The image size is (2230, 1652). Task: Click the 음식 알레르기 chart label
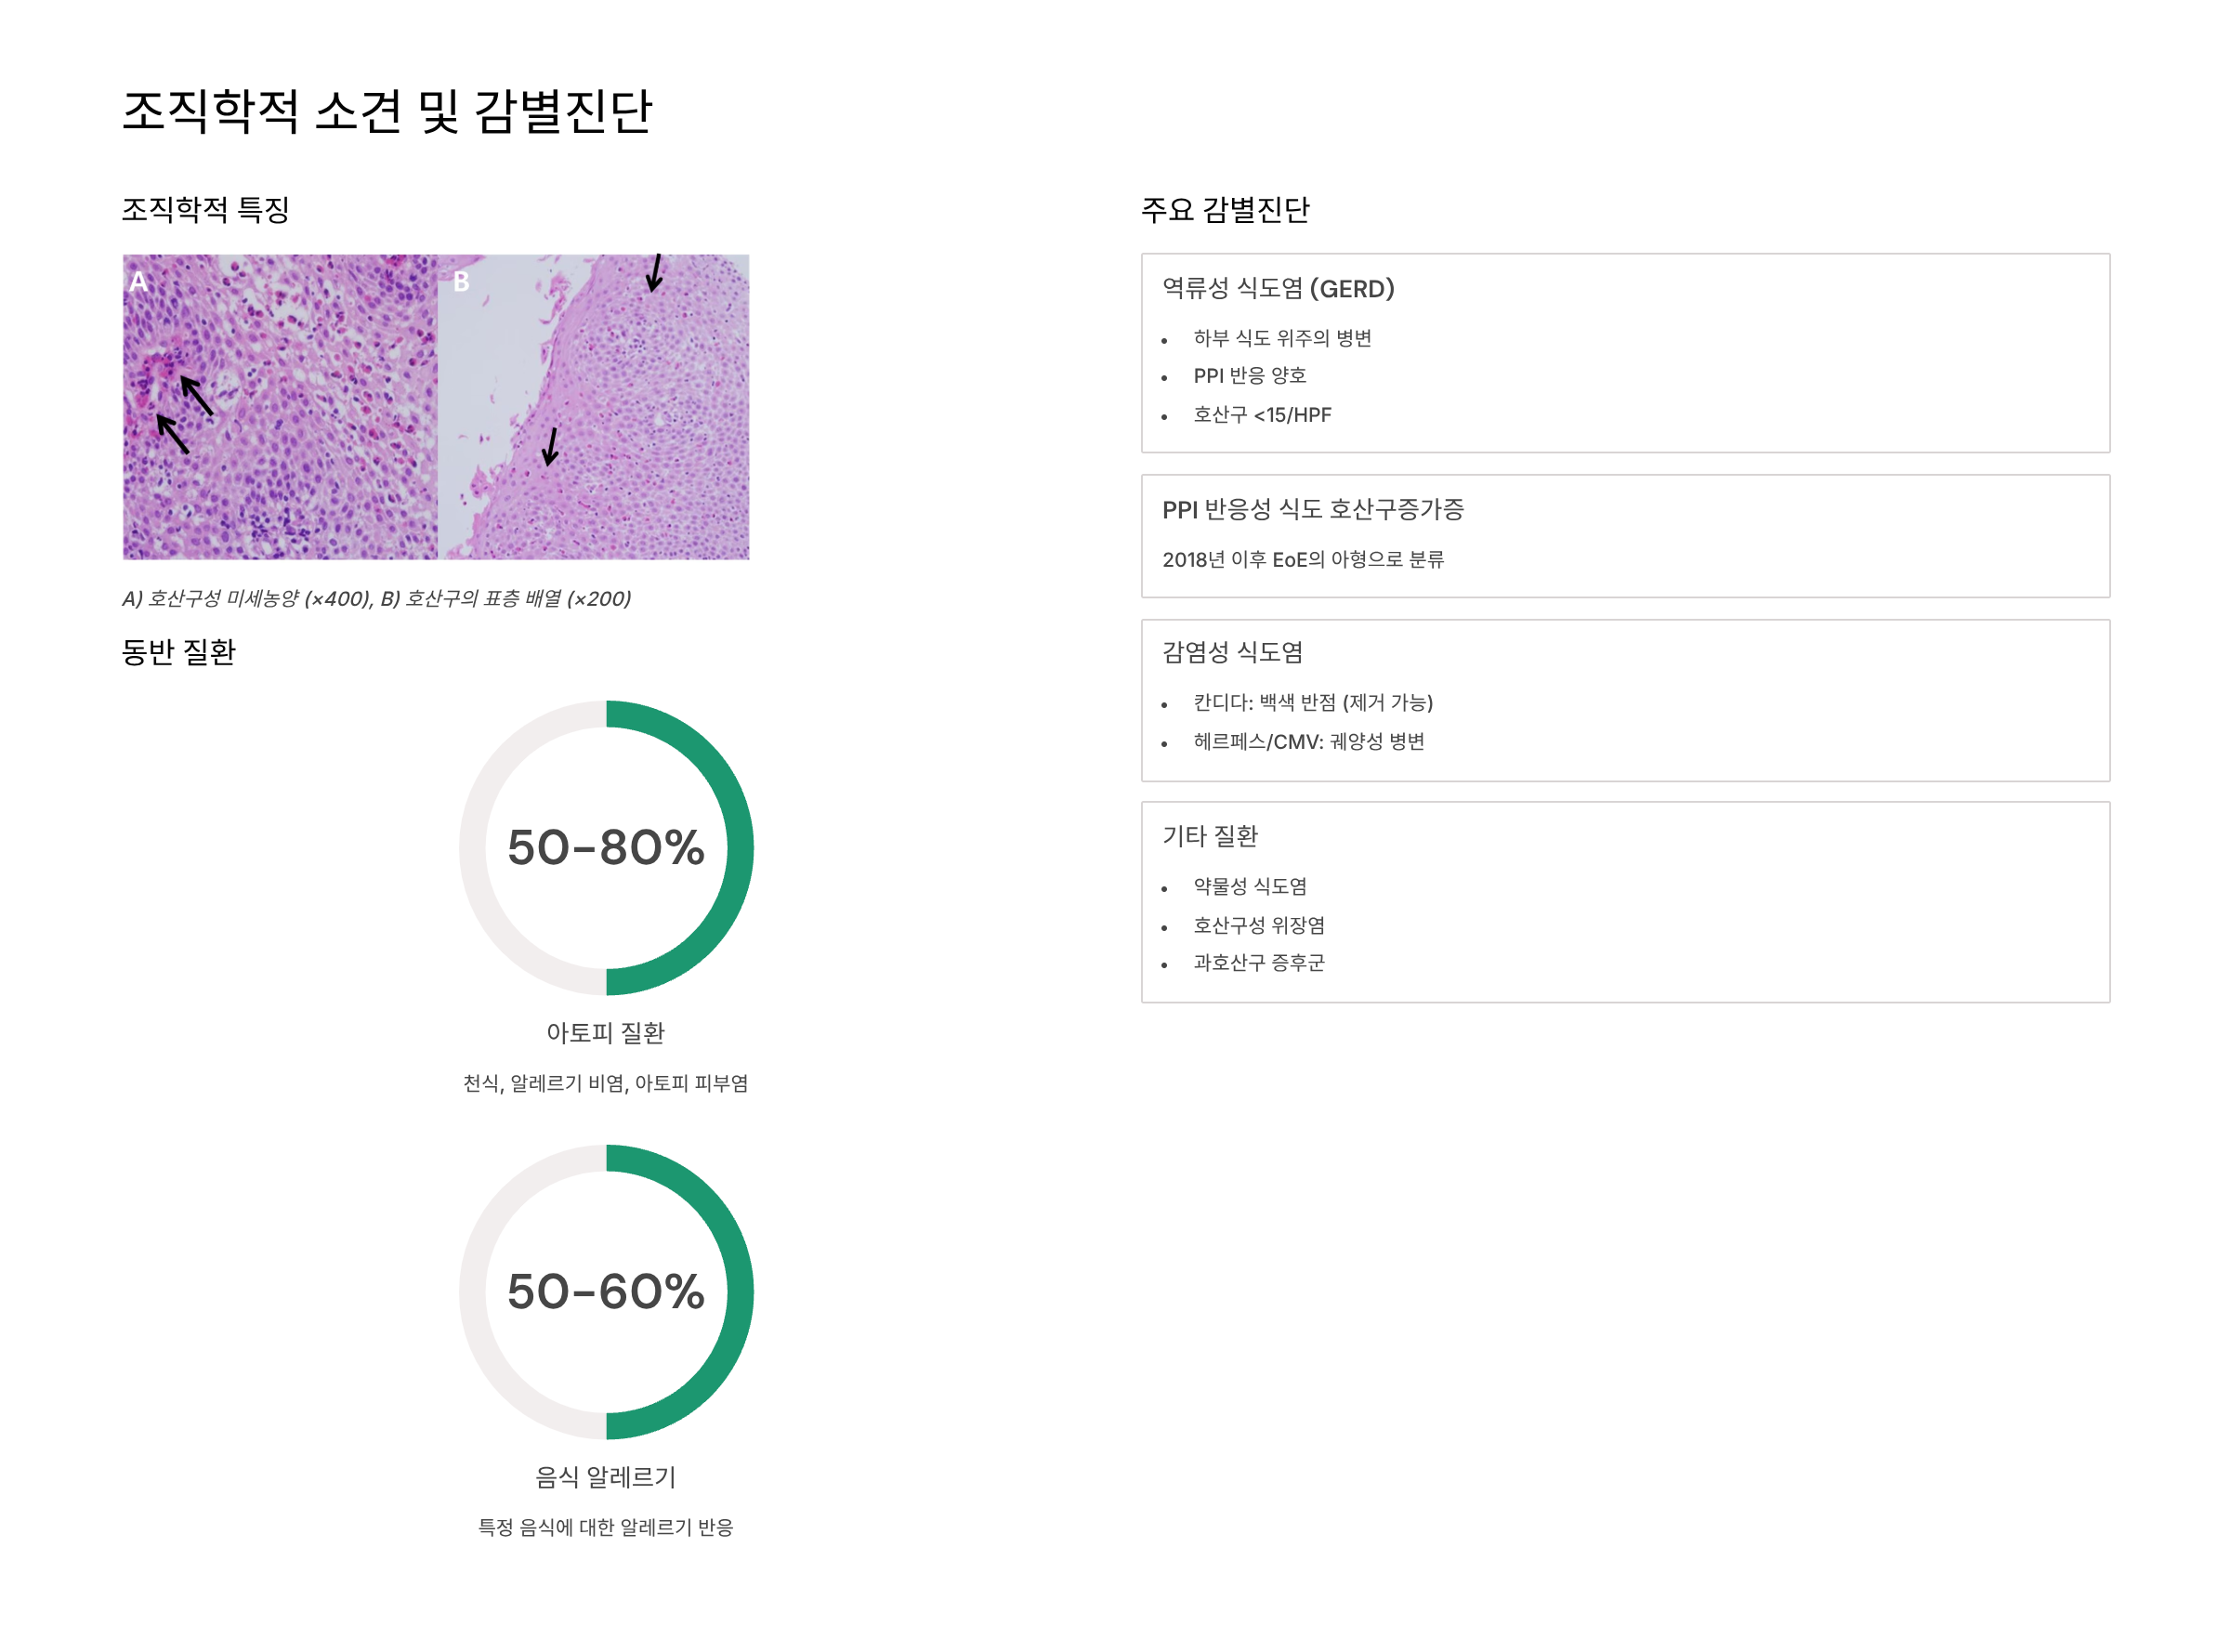(x=606, y=1477)
